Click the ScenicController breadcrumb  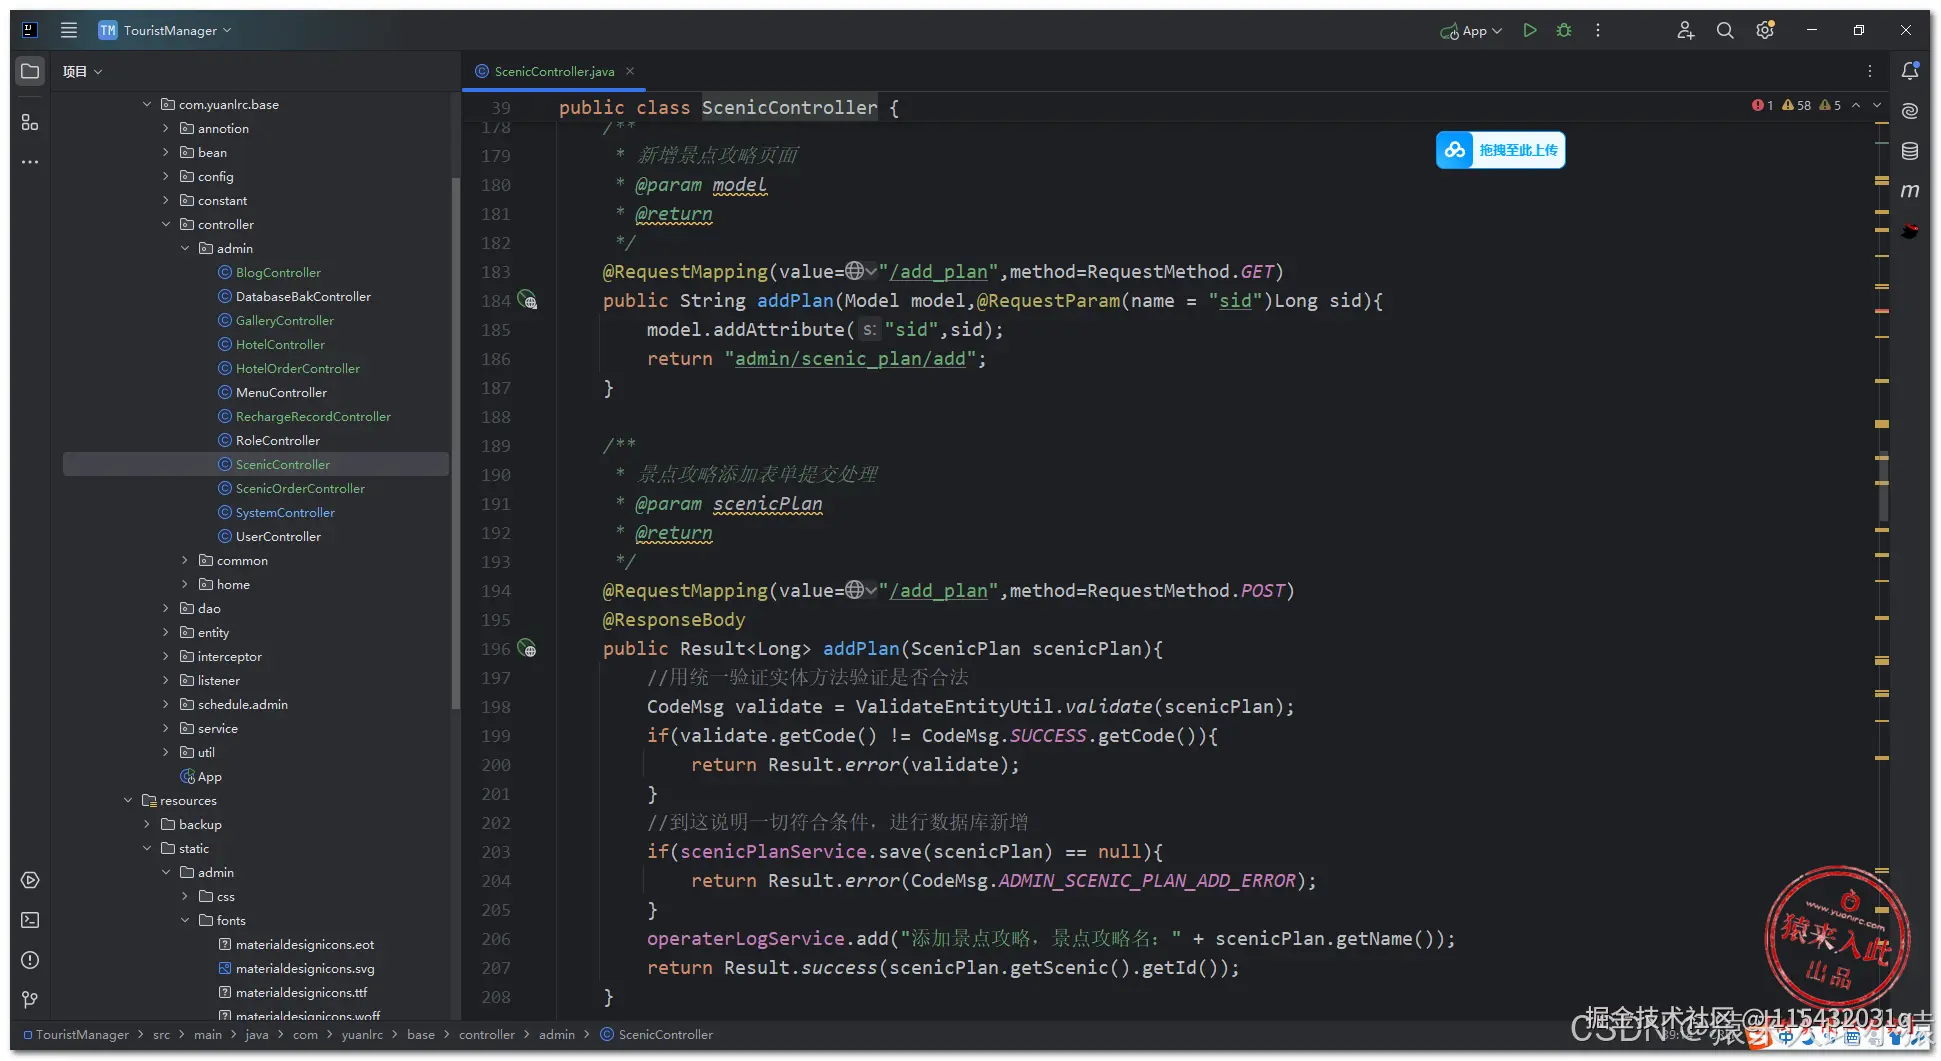[657, 1035]
